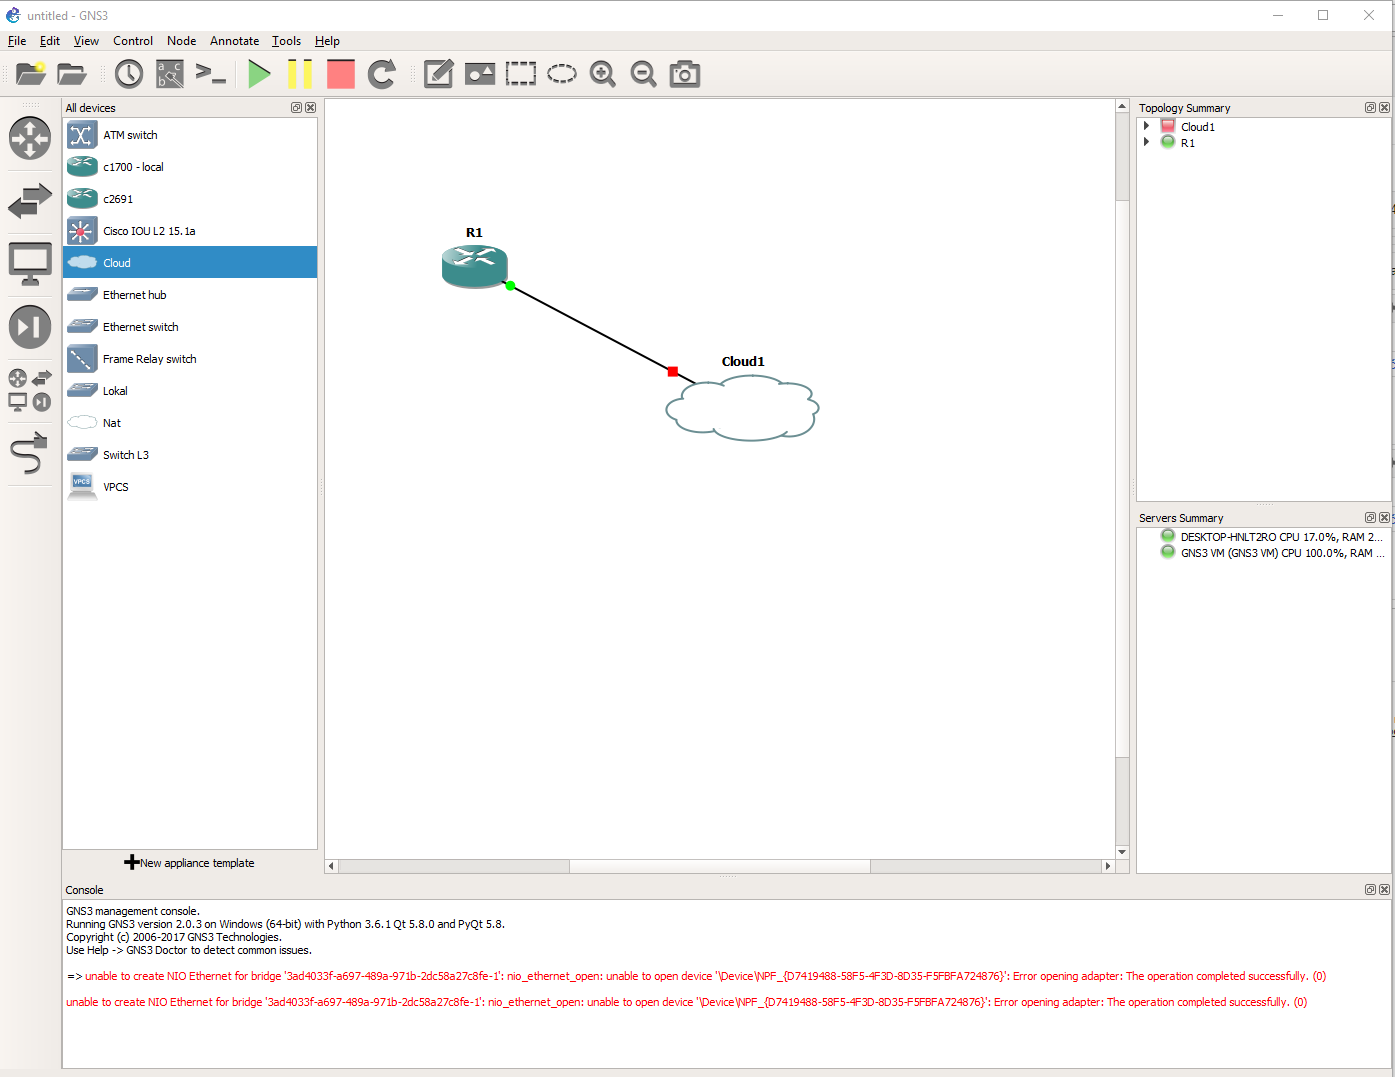Open the Annotate menu
Screen dimensions: 1395x1077
point(235,41)
